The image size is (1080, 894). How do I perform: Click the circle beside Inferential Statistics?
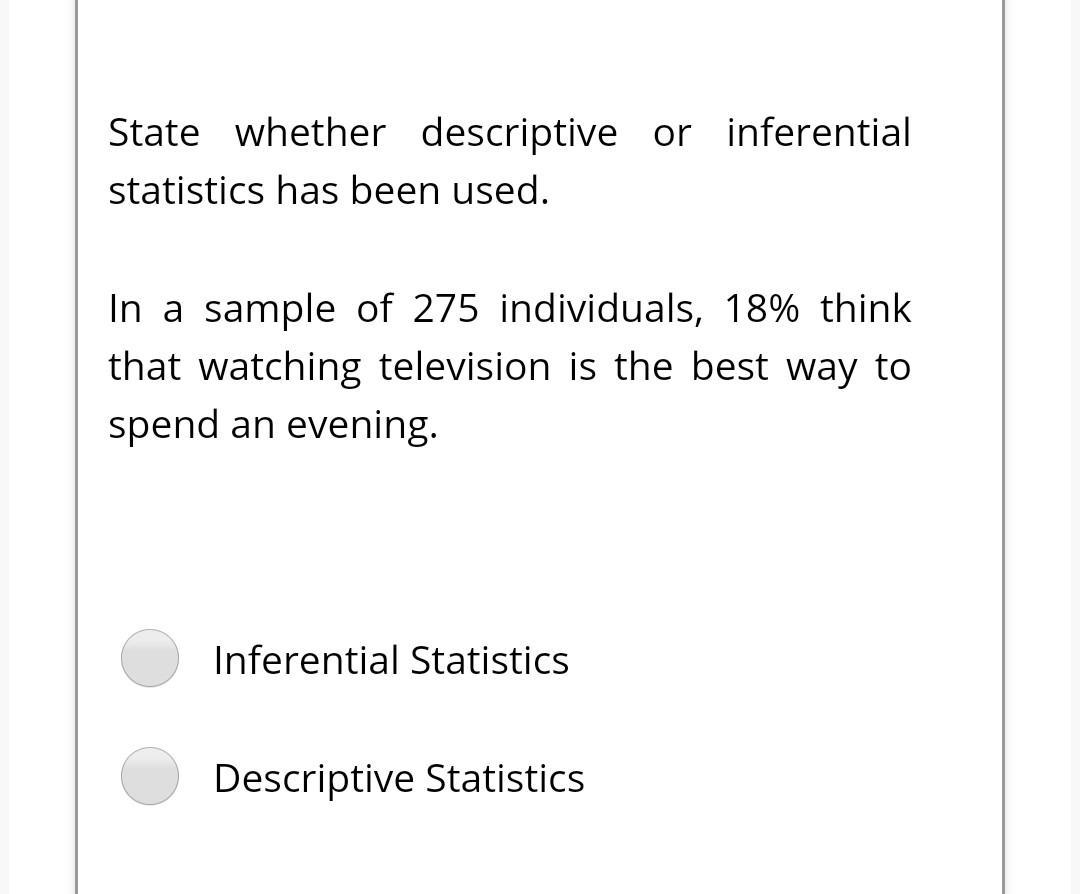click(x=149, y=658)
